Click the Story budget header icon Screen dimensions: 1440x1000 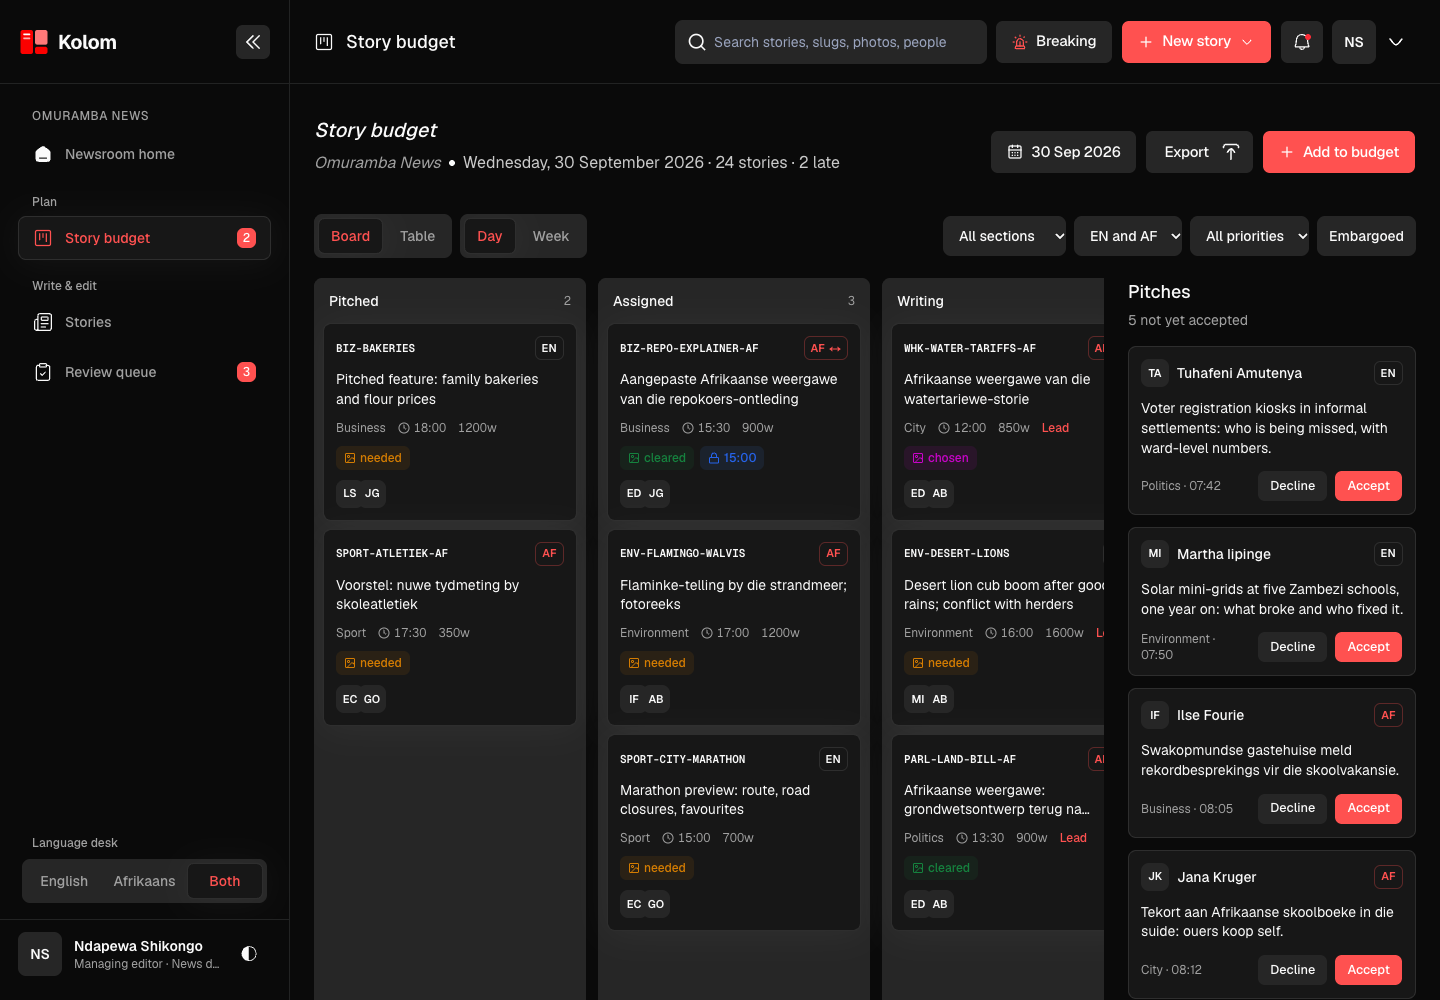(324, 42)
